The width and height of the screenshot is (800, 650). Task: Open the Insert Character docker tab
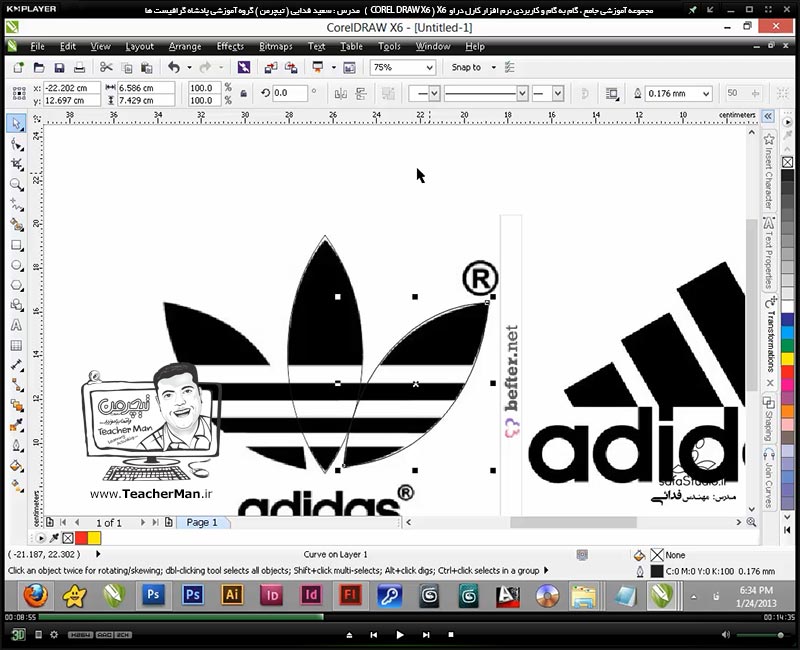pos(769,171)
